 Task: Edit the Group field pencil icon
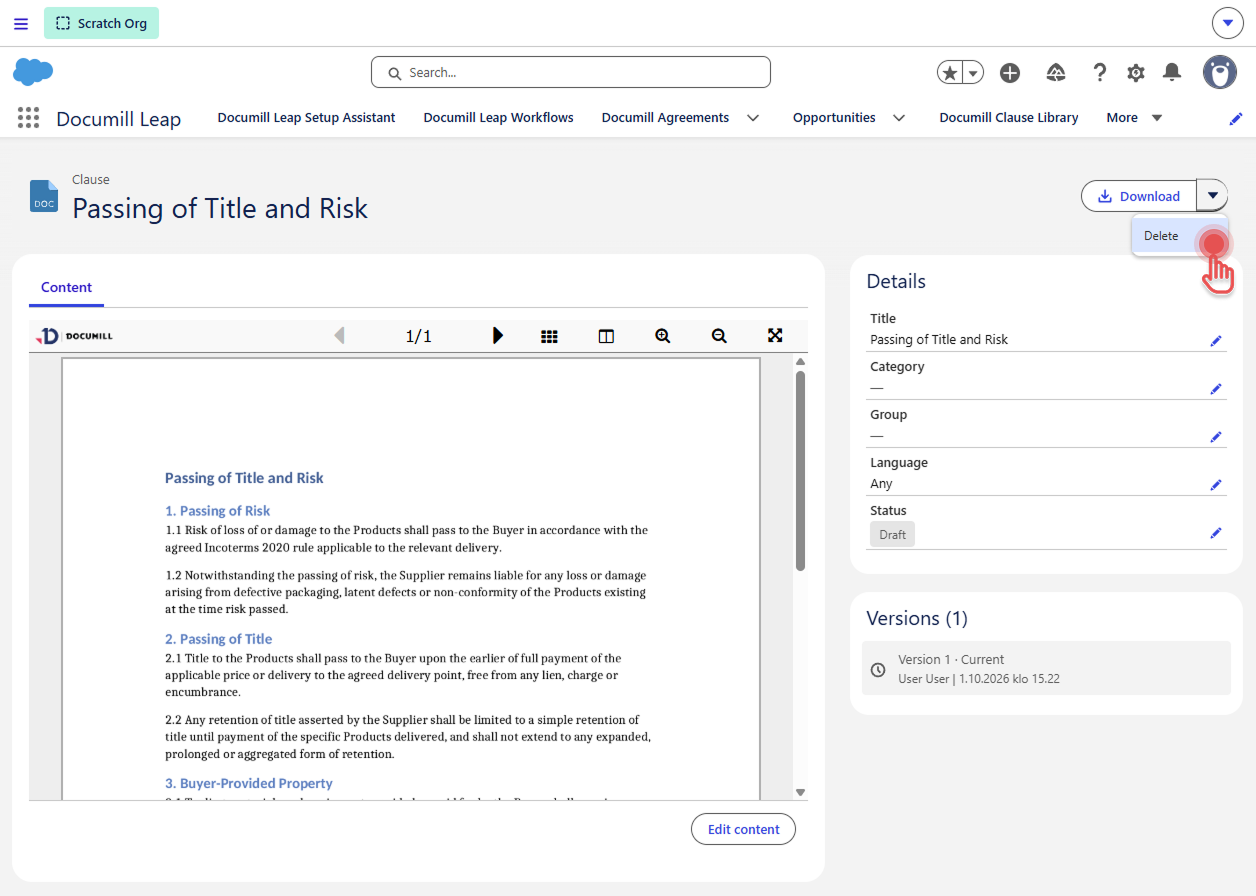click(1216, 437)
